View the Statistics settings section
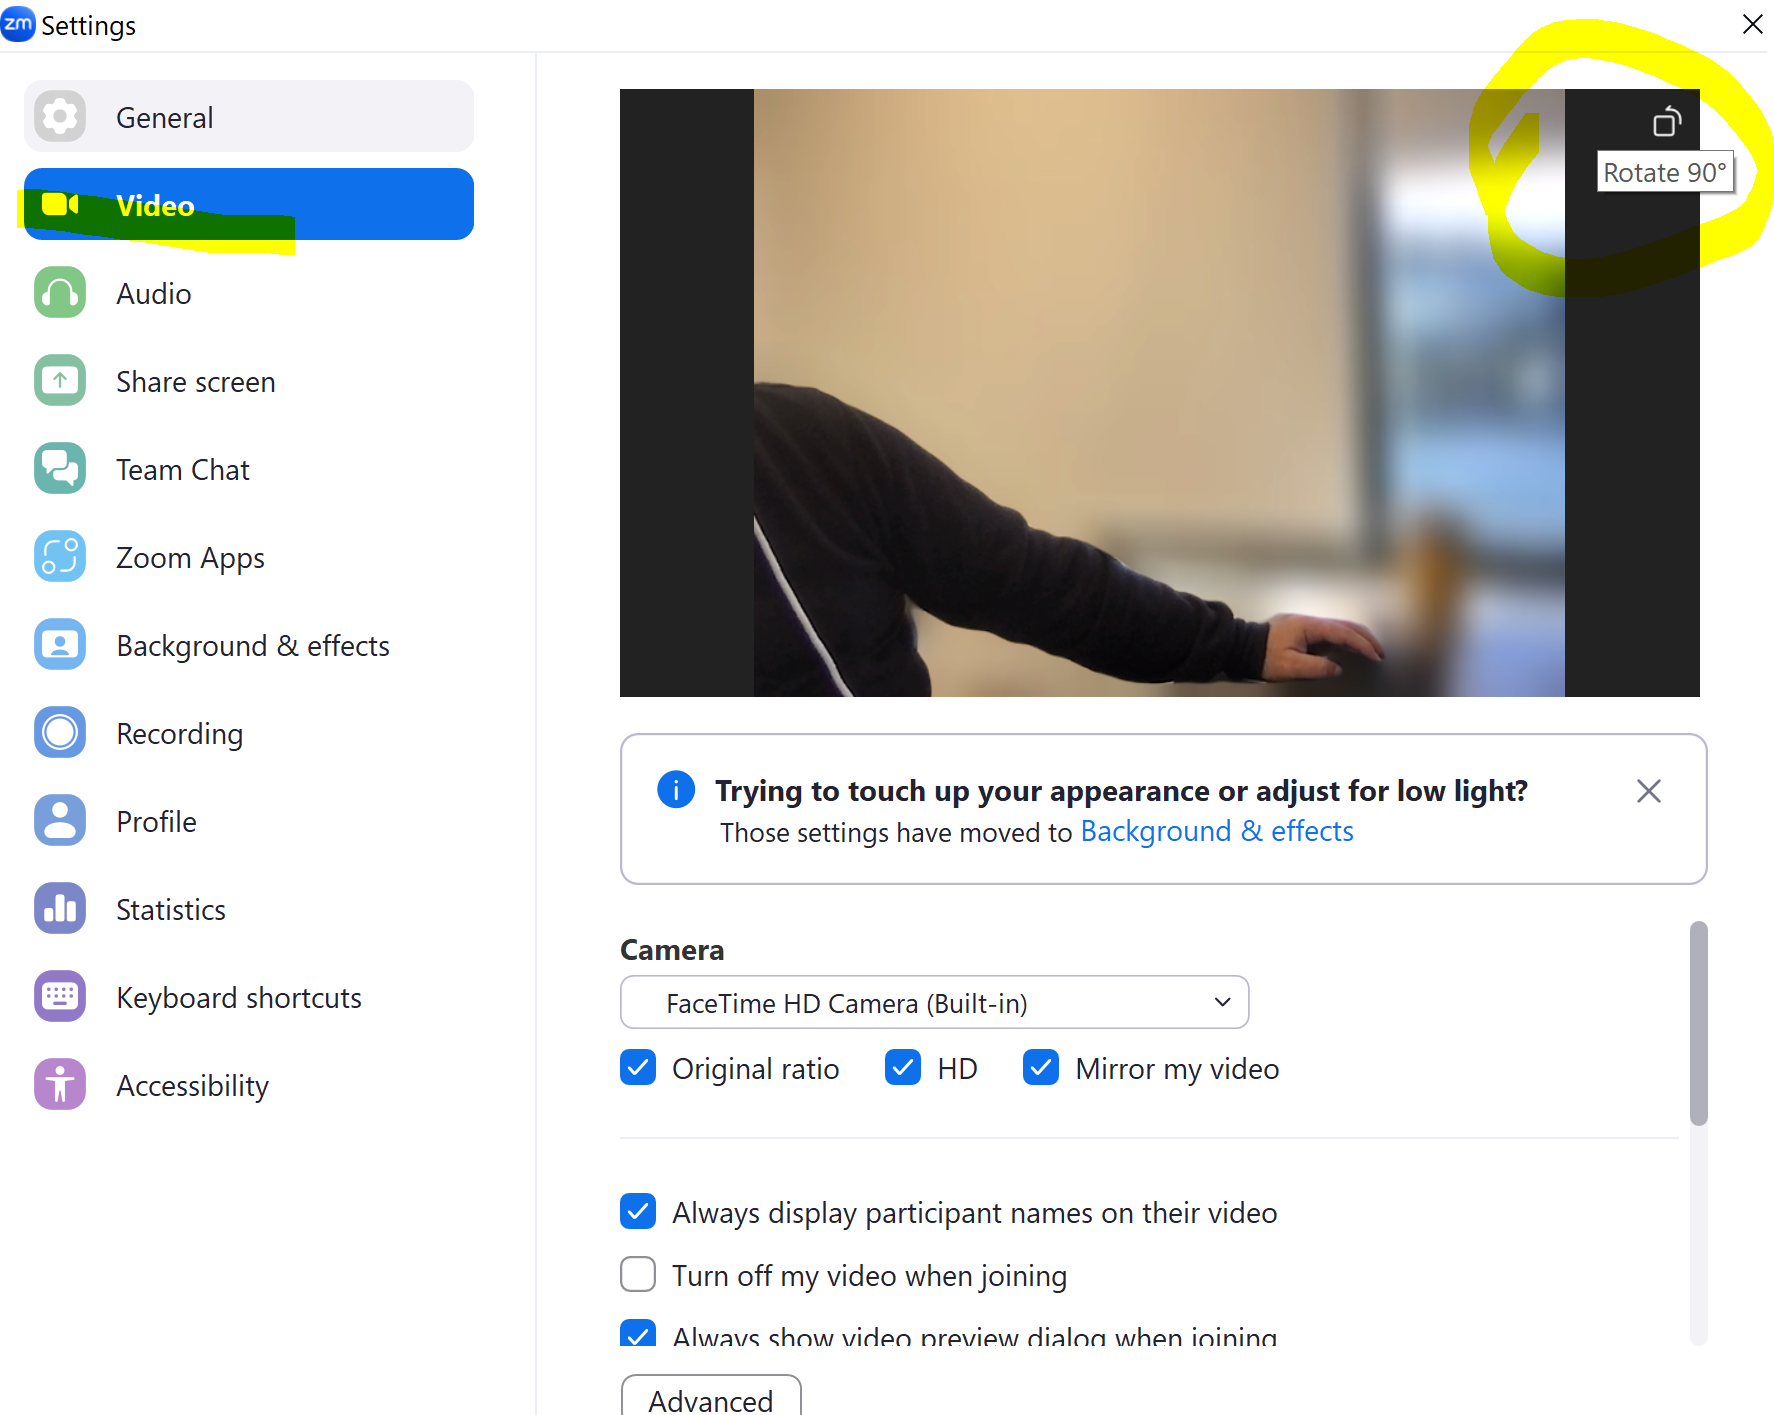The image size is (1774, 1415). pos(249,909)
